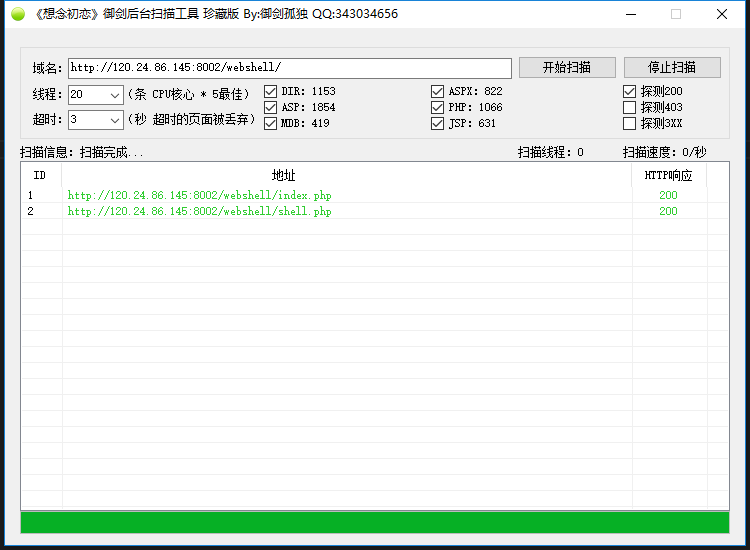The width and height of the screenshot is (750, 550).
Task: Close the scanner tool window
Action: point(721,14)
